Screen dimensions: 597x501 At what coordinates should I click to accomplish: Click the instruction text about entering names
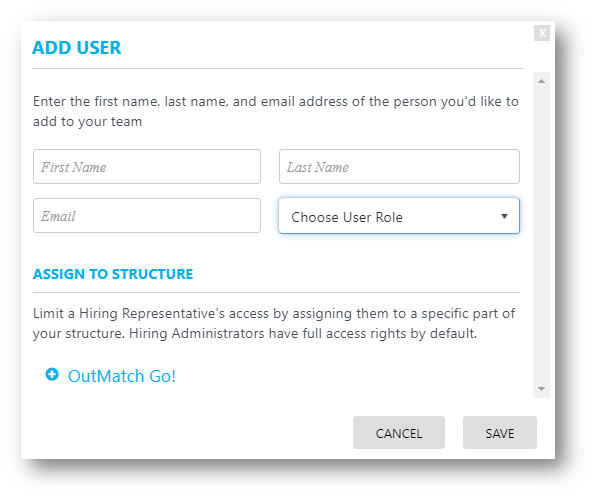click(276, 112)
